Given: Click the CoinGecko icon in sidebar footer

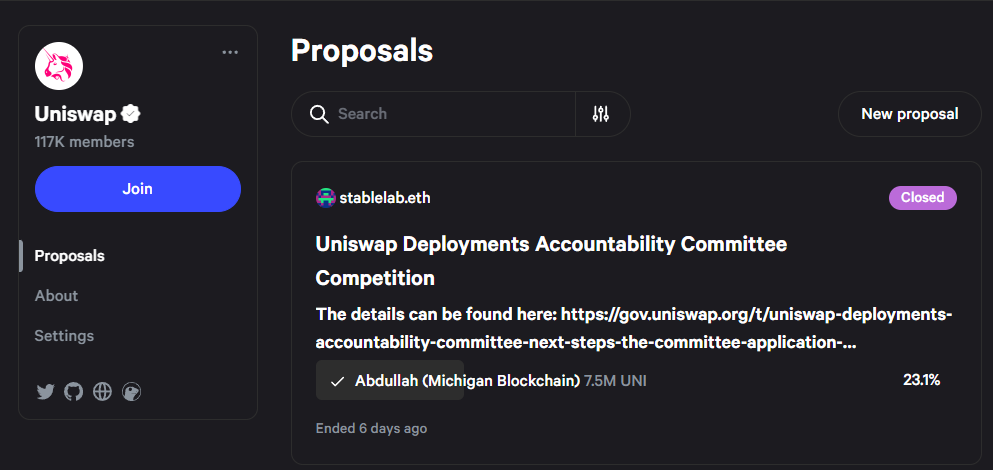Looking at the screenshot, I should click(x=131, y=391).
